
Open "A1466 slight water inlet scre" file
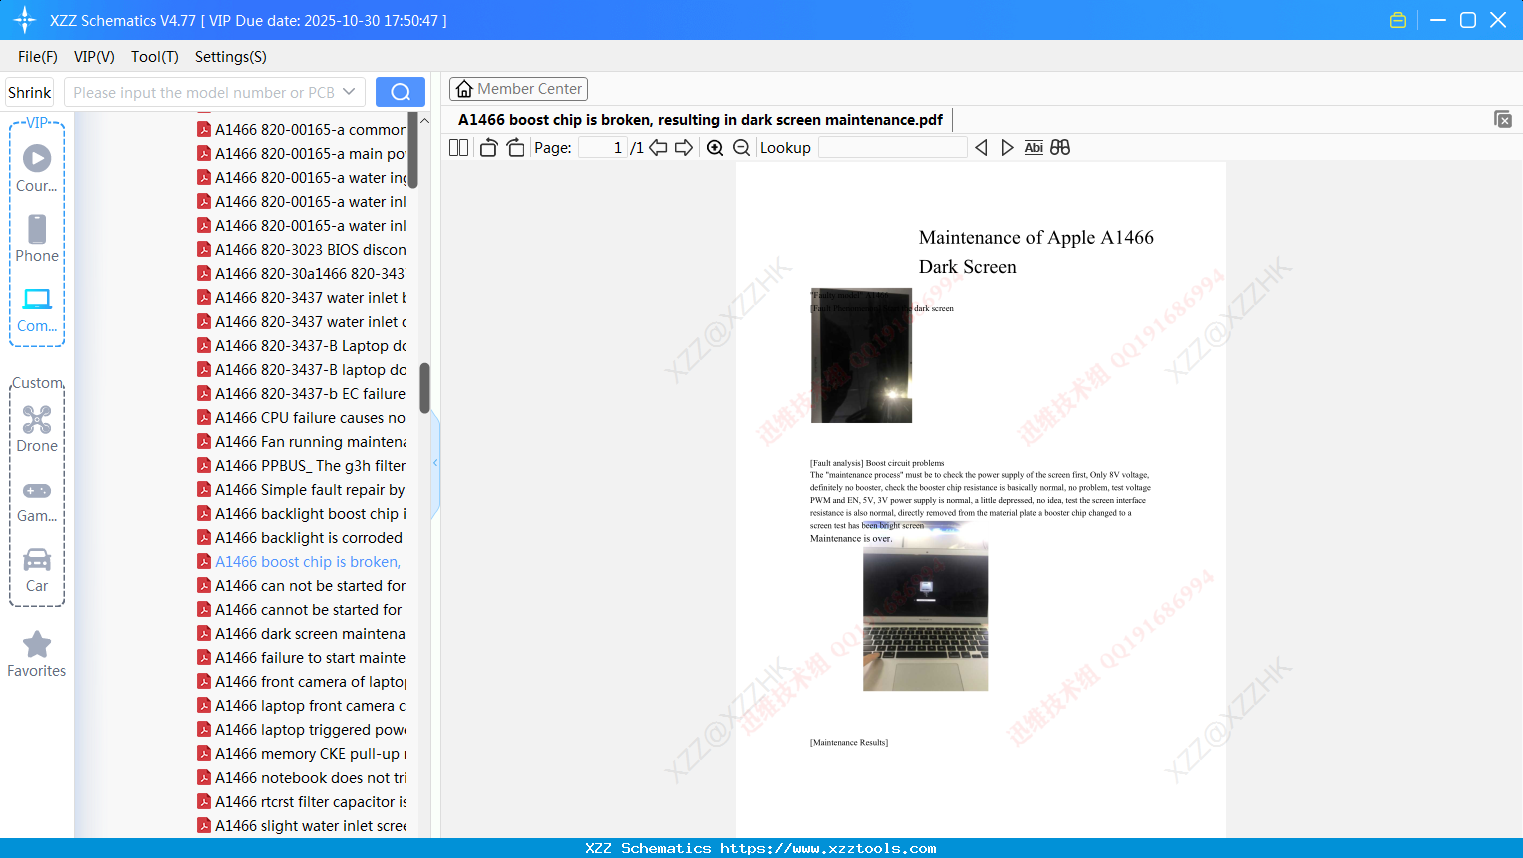301,826
